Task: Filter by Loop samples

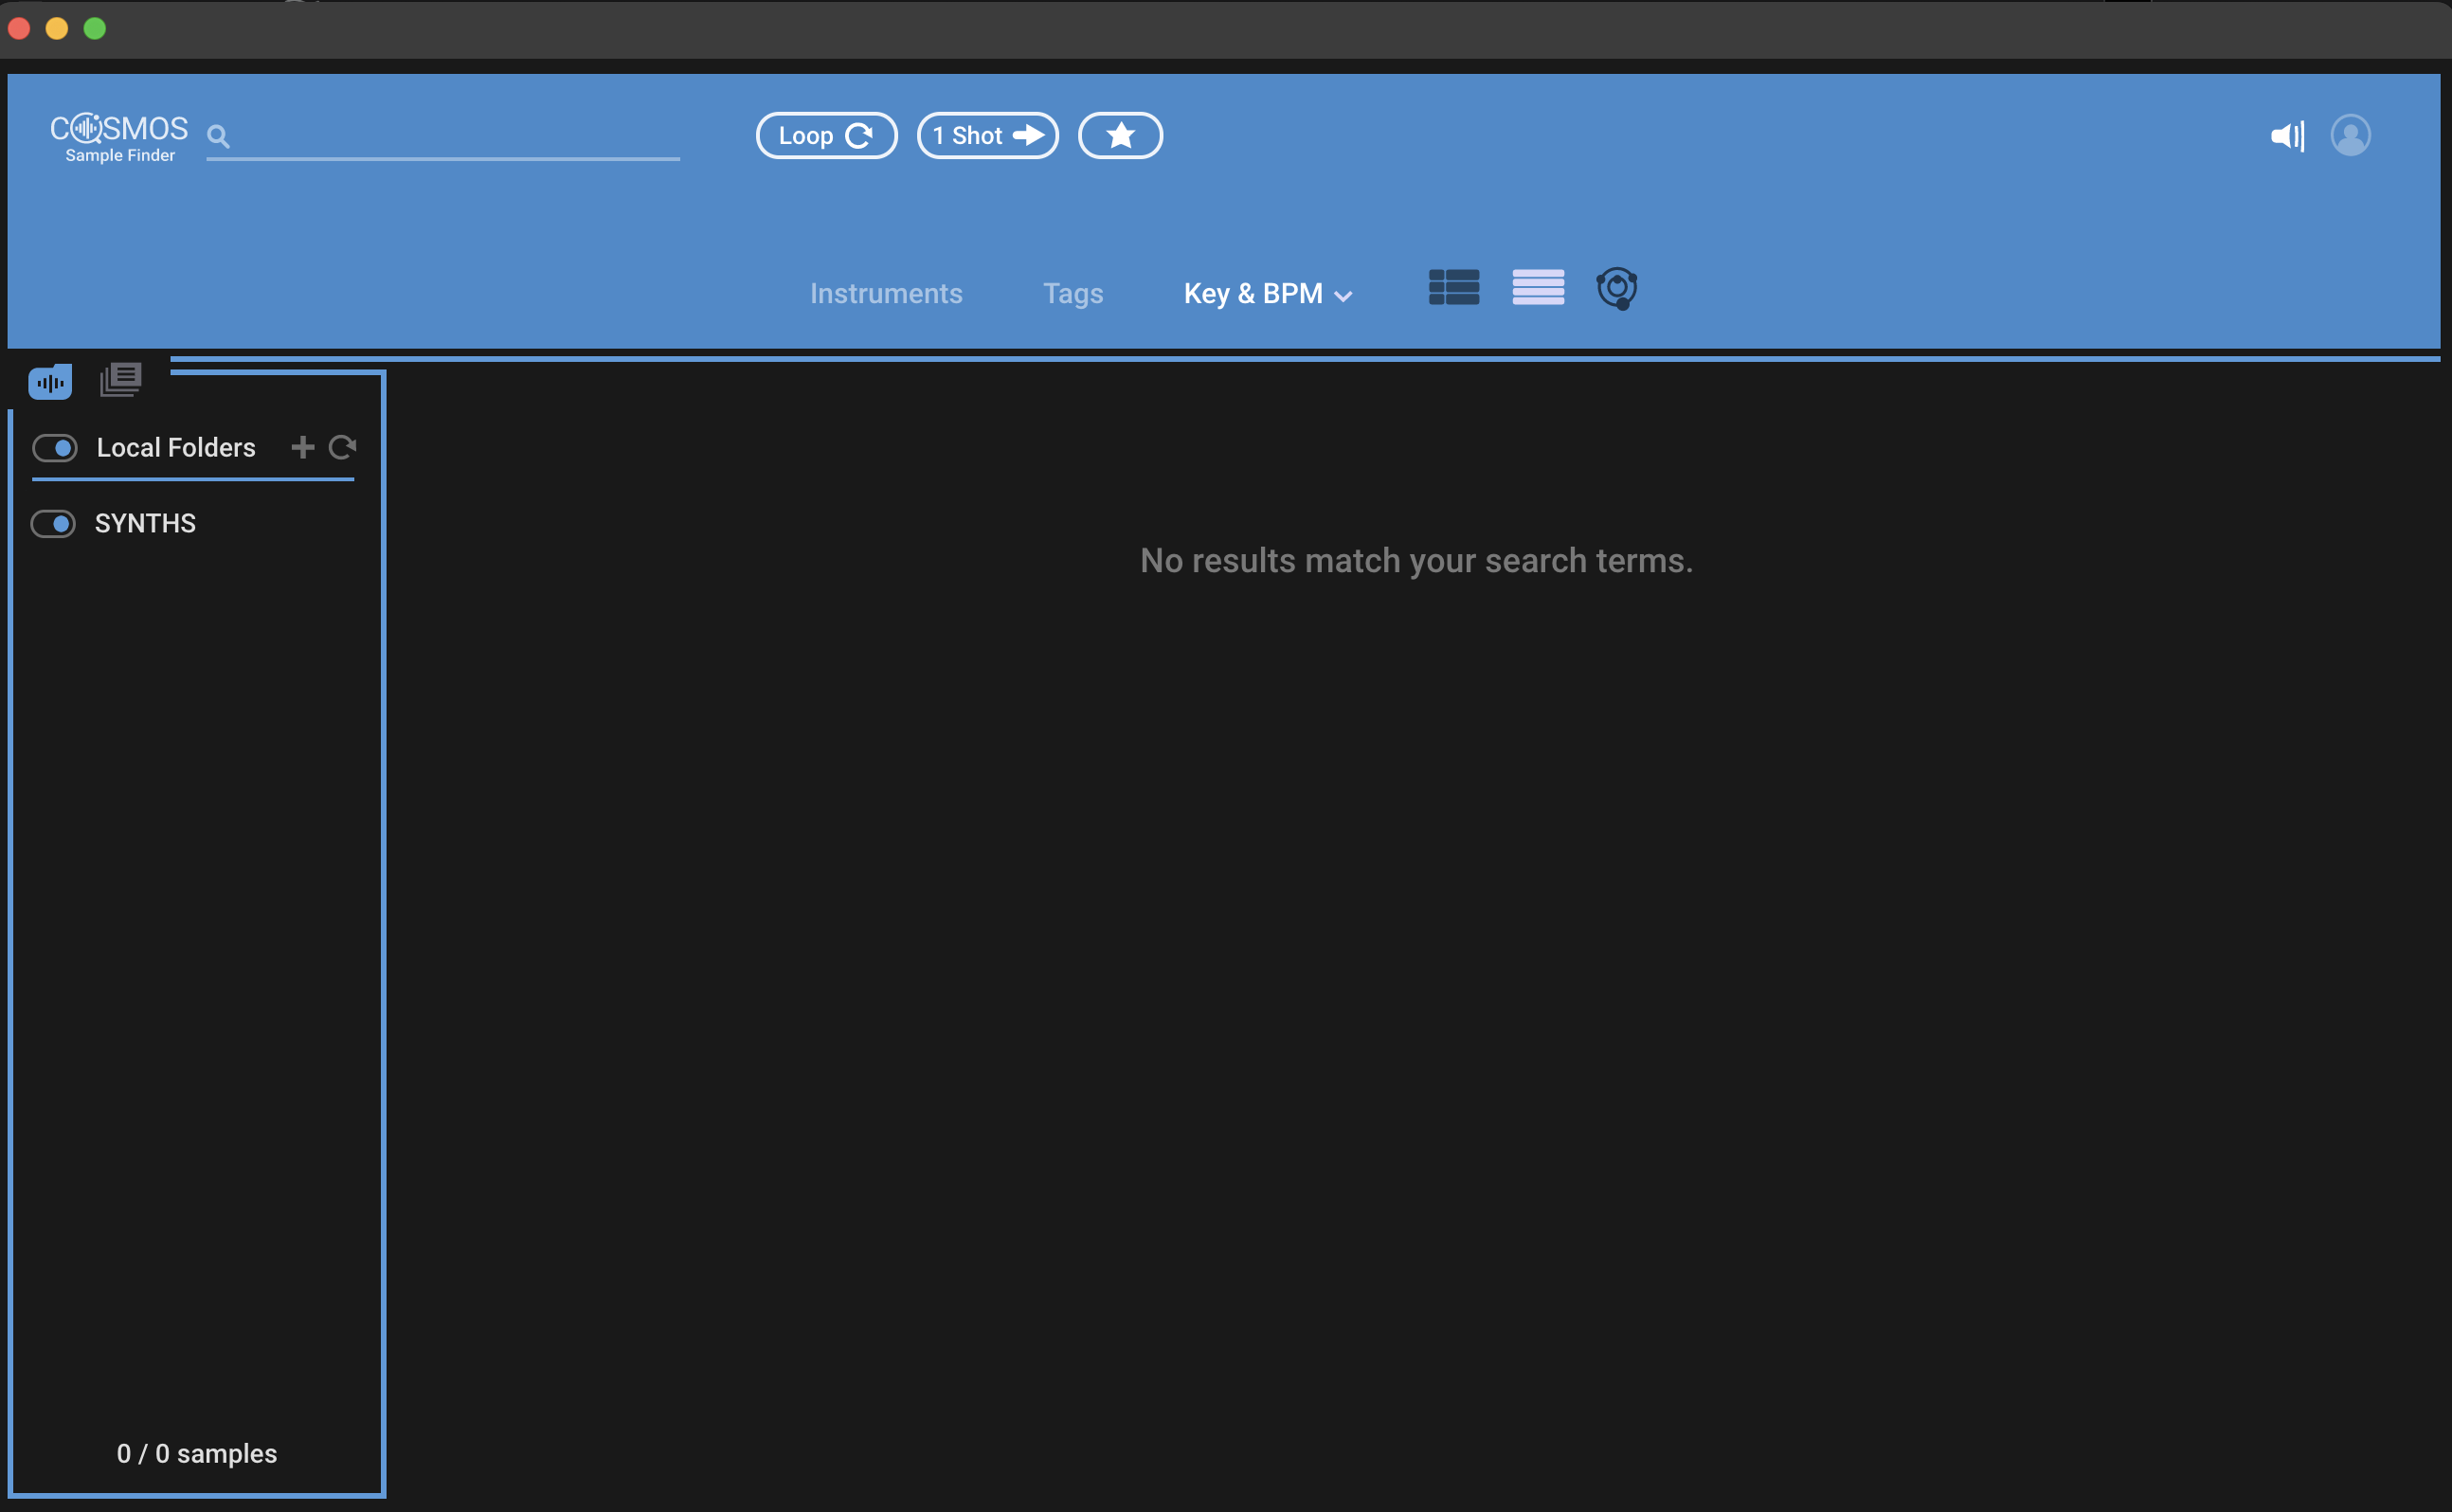Action: [825, 136]
